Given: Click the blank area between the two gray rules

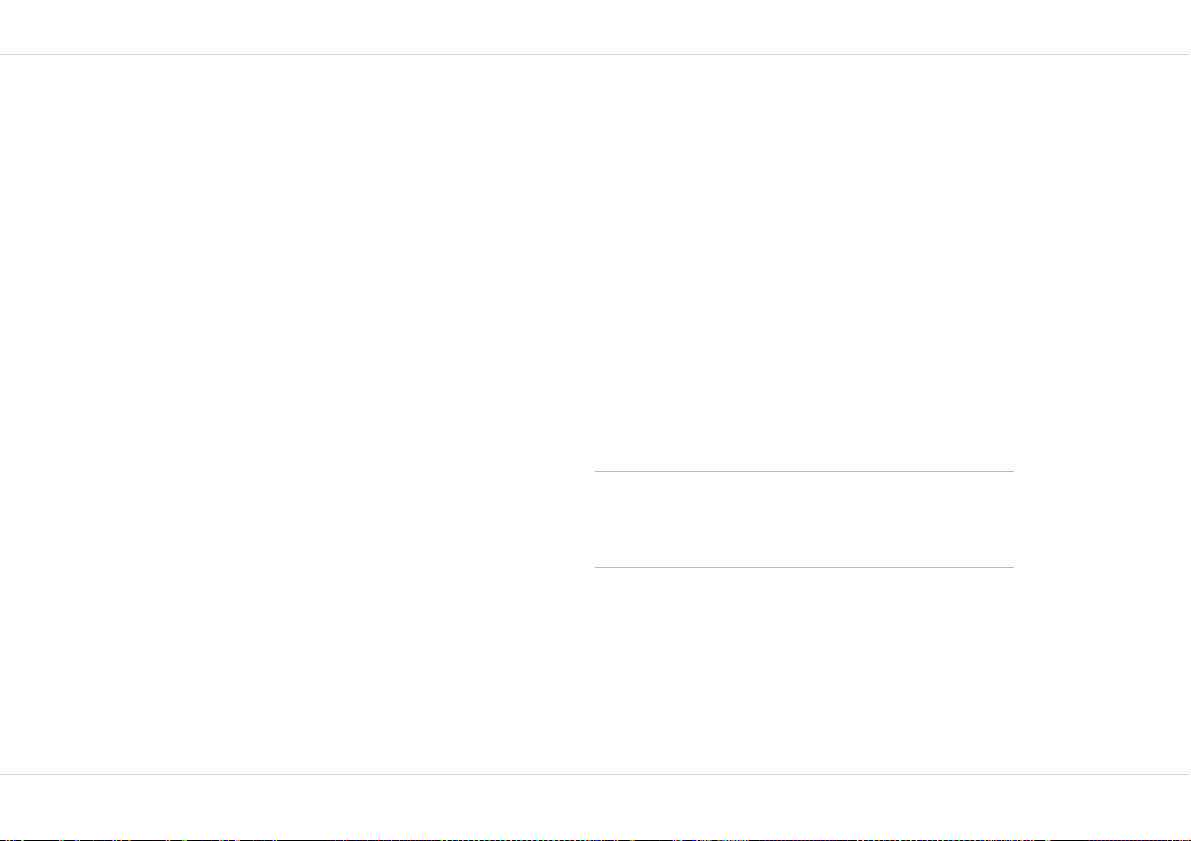Looking at the screenshot, I should [804, 519].
